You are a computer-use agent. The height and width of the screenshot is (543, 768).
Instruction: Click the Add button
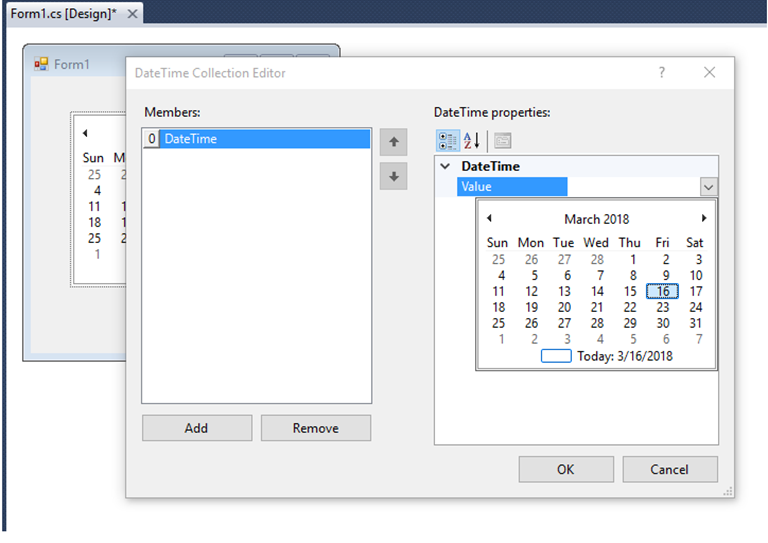pos(197,428)
